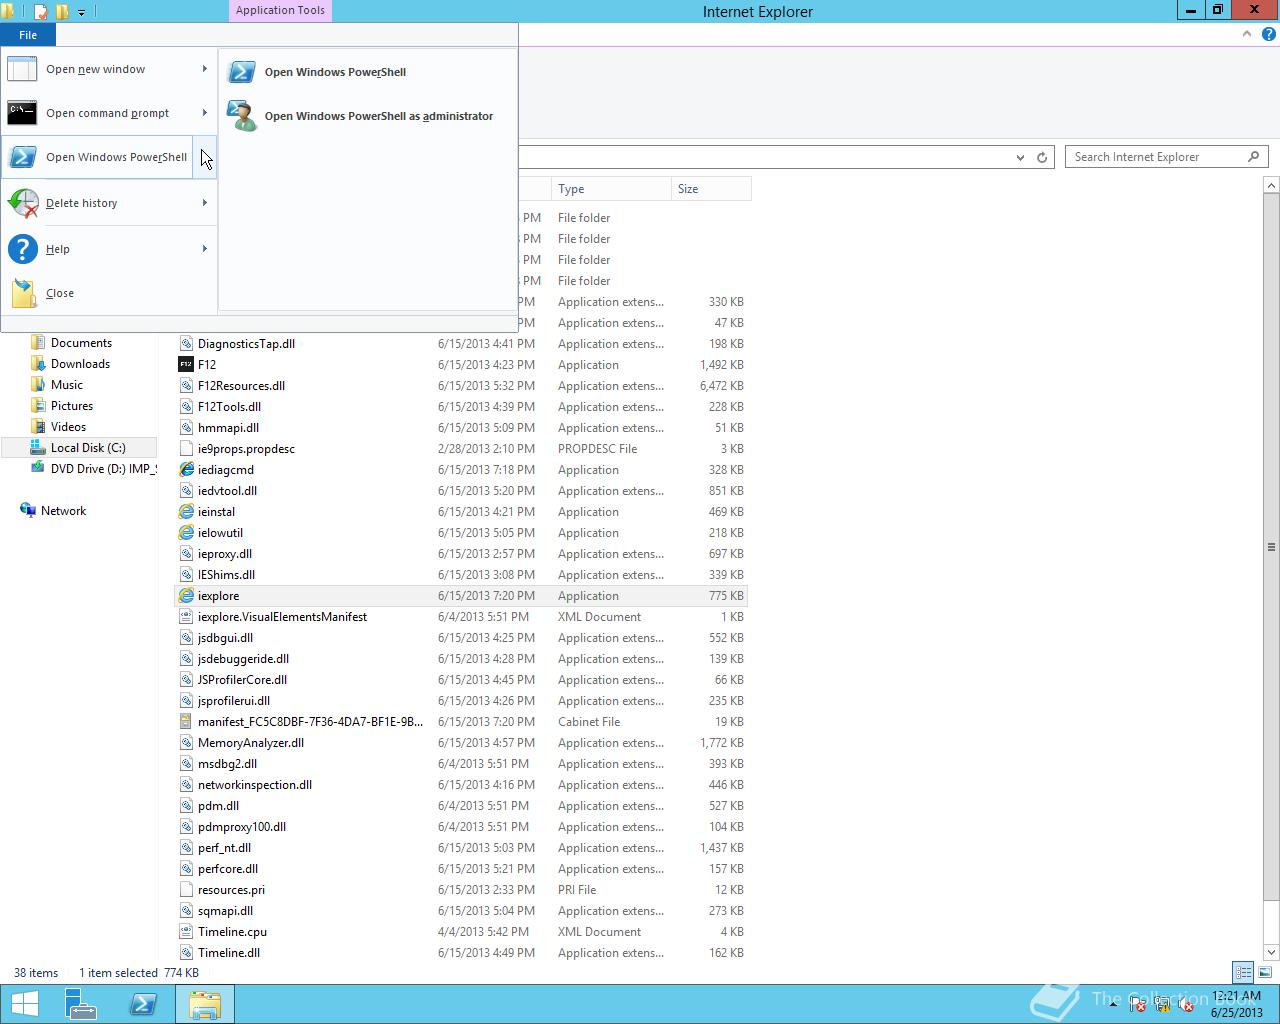Click Action Center flag tray icon
Image resolution: width=1280 pixels, height=1024 pixels.
(x=1137, y=1005)
